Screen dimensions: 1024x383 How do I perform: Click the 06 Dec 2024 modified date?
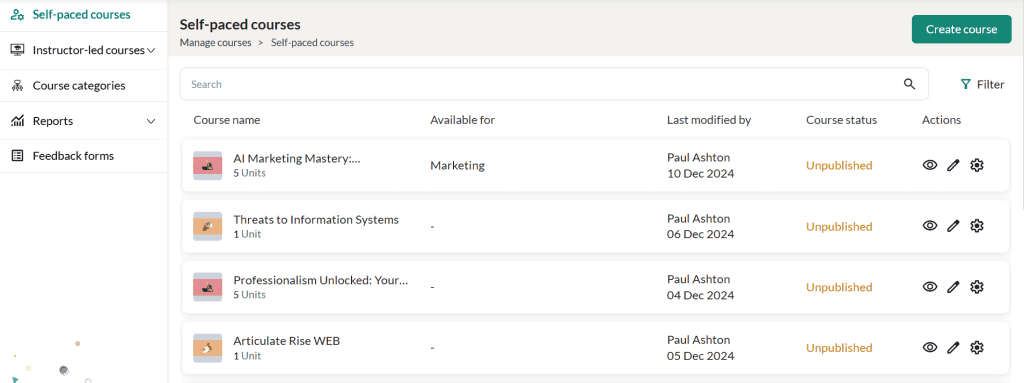pyautogui.click(x=700, y=235)
